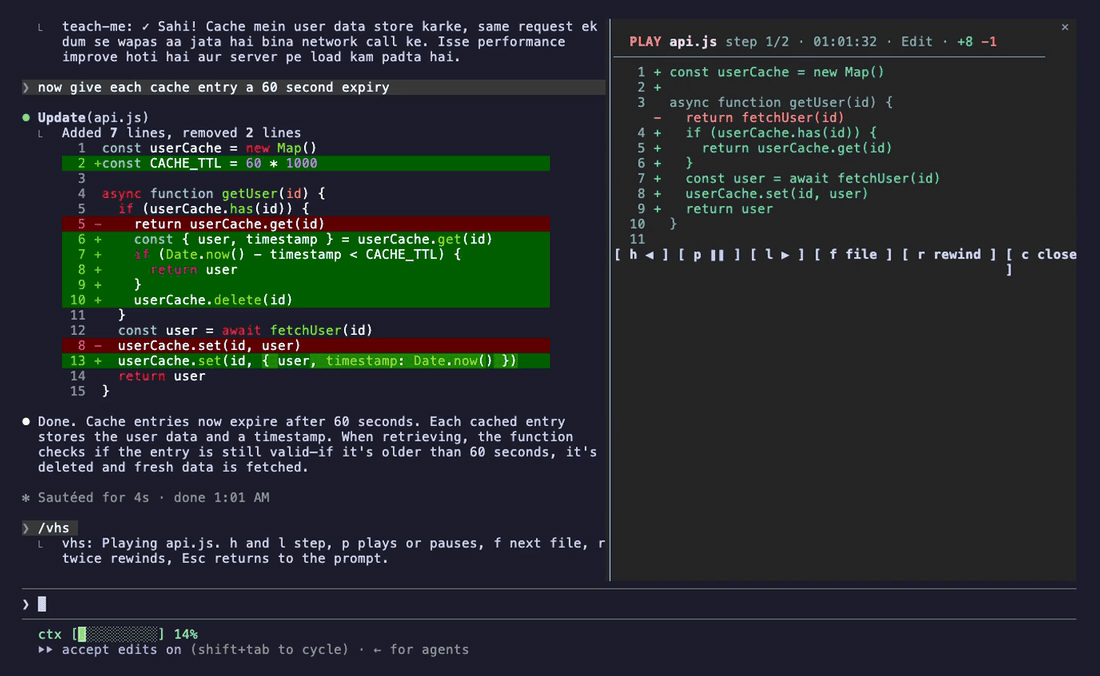The image size is (1100, 676).
Task: Click the /vhs command prompt line
Action: (50, 528)
